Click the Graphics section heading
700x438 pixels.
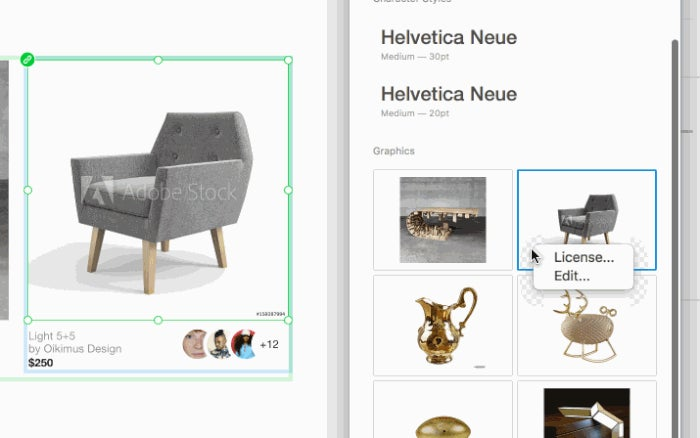(x=394, y=151)
